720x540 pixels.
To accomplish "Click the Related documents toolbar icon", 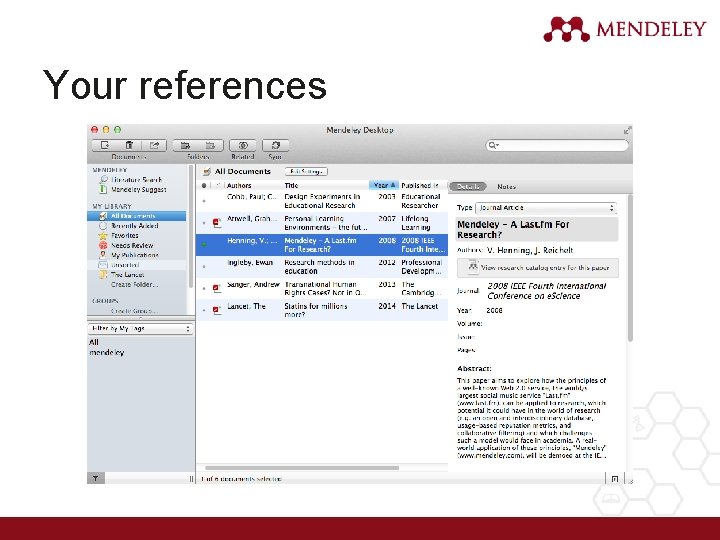I will (242, 145).
